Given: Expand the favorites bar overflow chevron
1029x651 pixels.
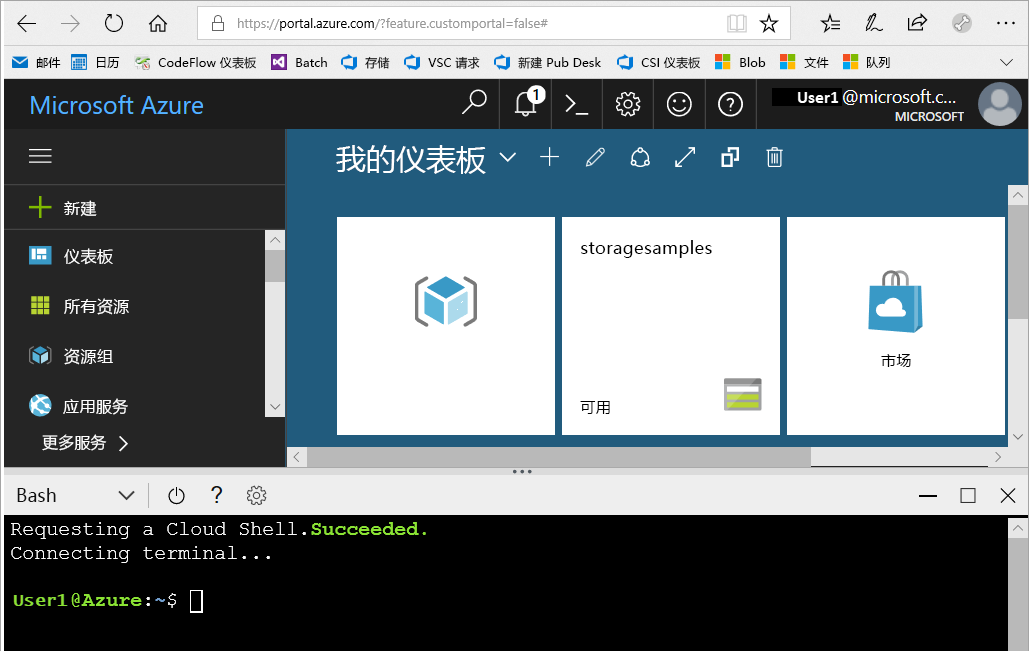Looking at the screenshot, I should pyautogui.click(x=1006, y=62).
